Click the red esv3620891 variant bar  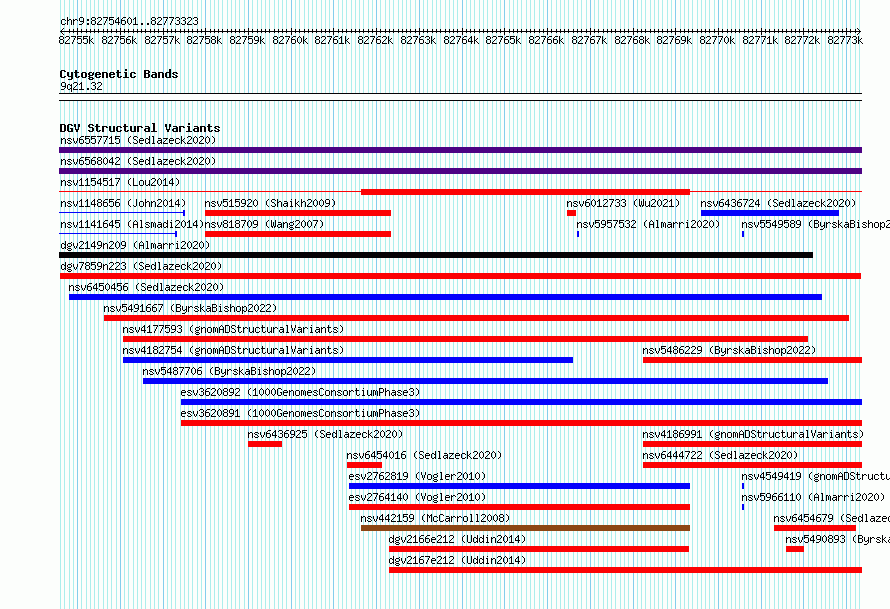coord(522,423)
